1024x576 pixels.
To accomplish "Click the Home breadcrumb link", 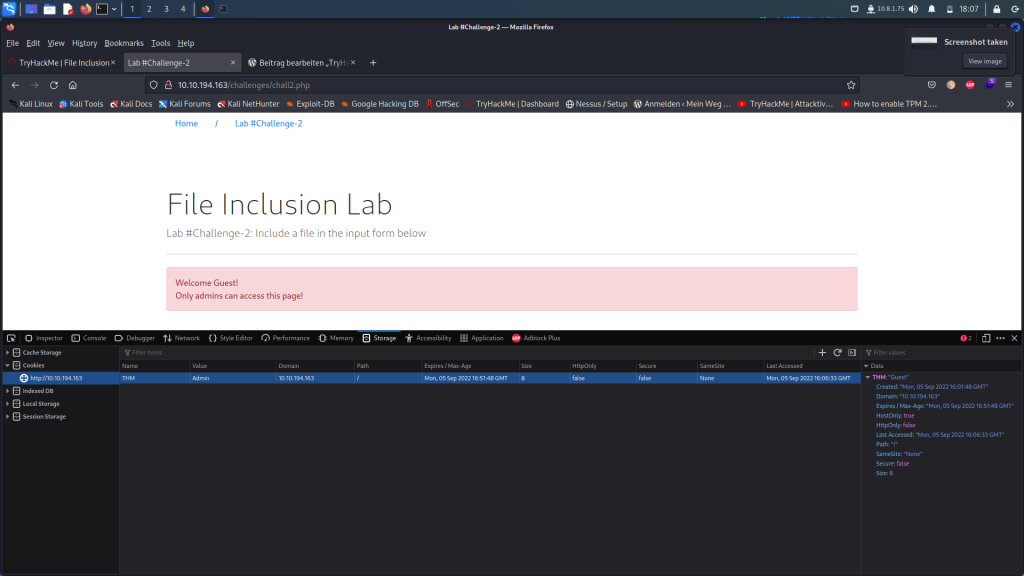I will pyautogui.click(x=186, y=124).
